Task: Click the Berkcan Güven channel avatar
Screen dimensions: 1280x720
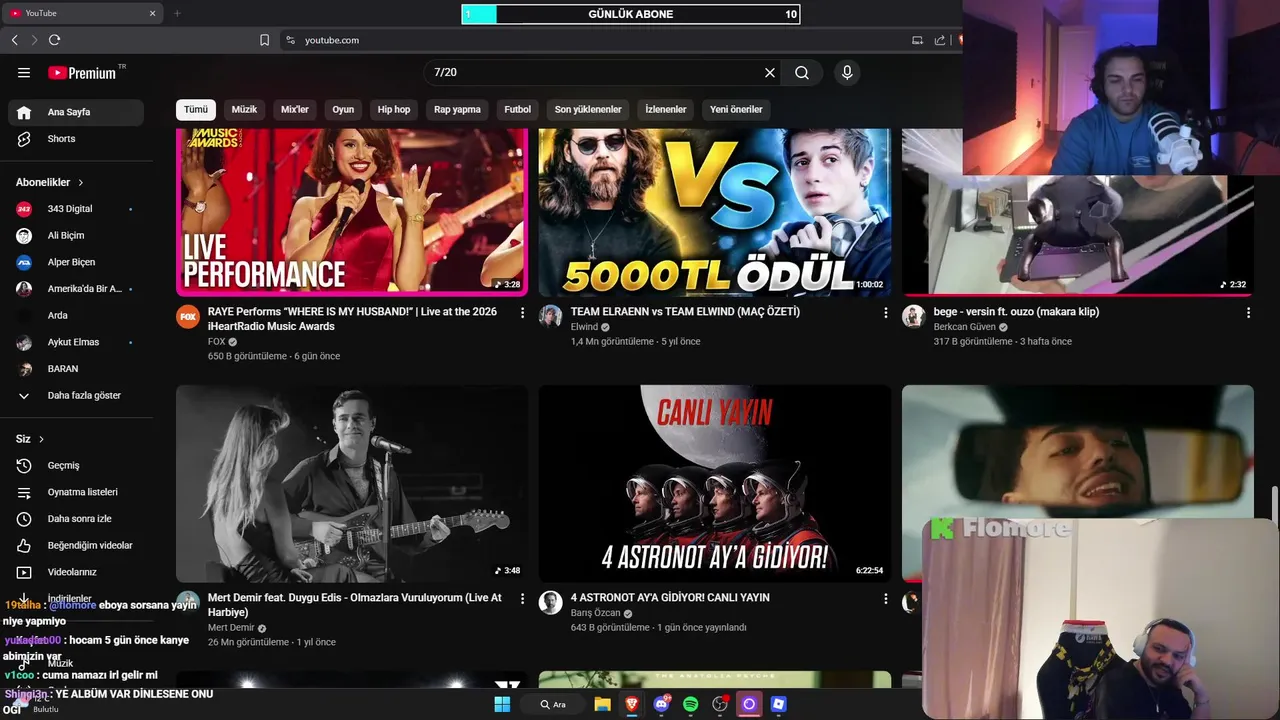Action: [914, 317]
